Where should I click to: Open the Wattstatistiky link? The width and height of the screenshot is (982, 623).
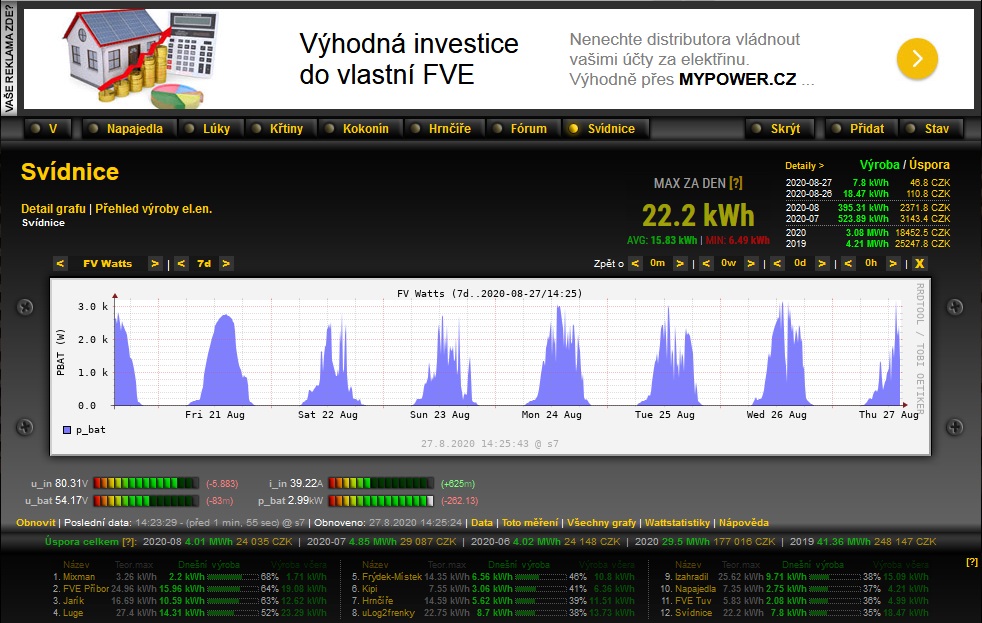pos(677,523)
